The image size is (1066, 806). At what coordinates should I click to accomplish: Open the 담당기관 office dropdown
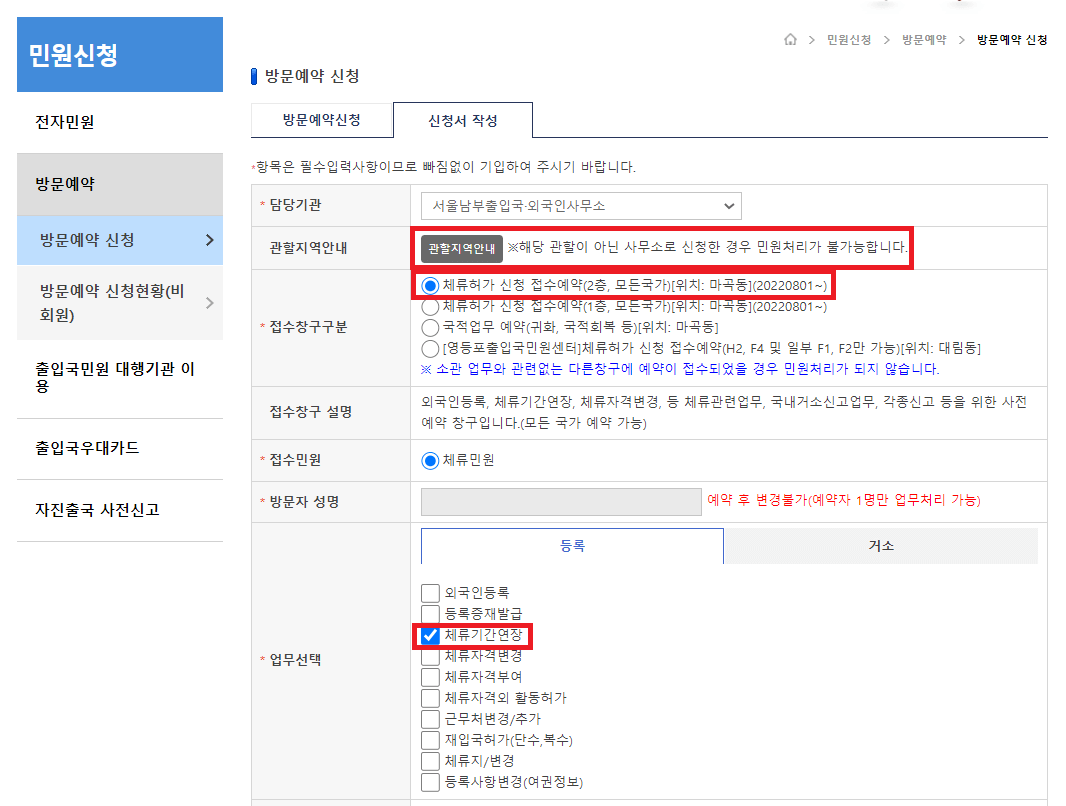tap(581, 206)
